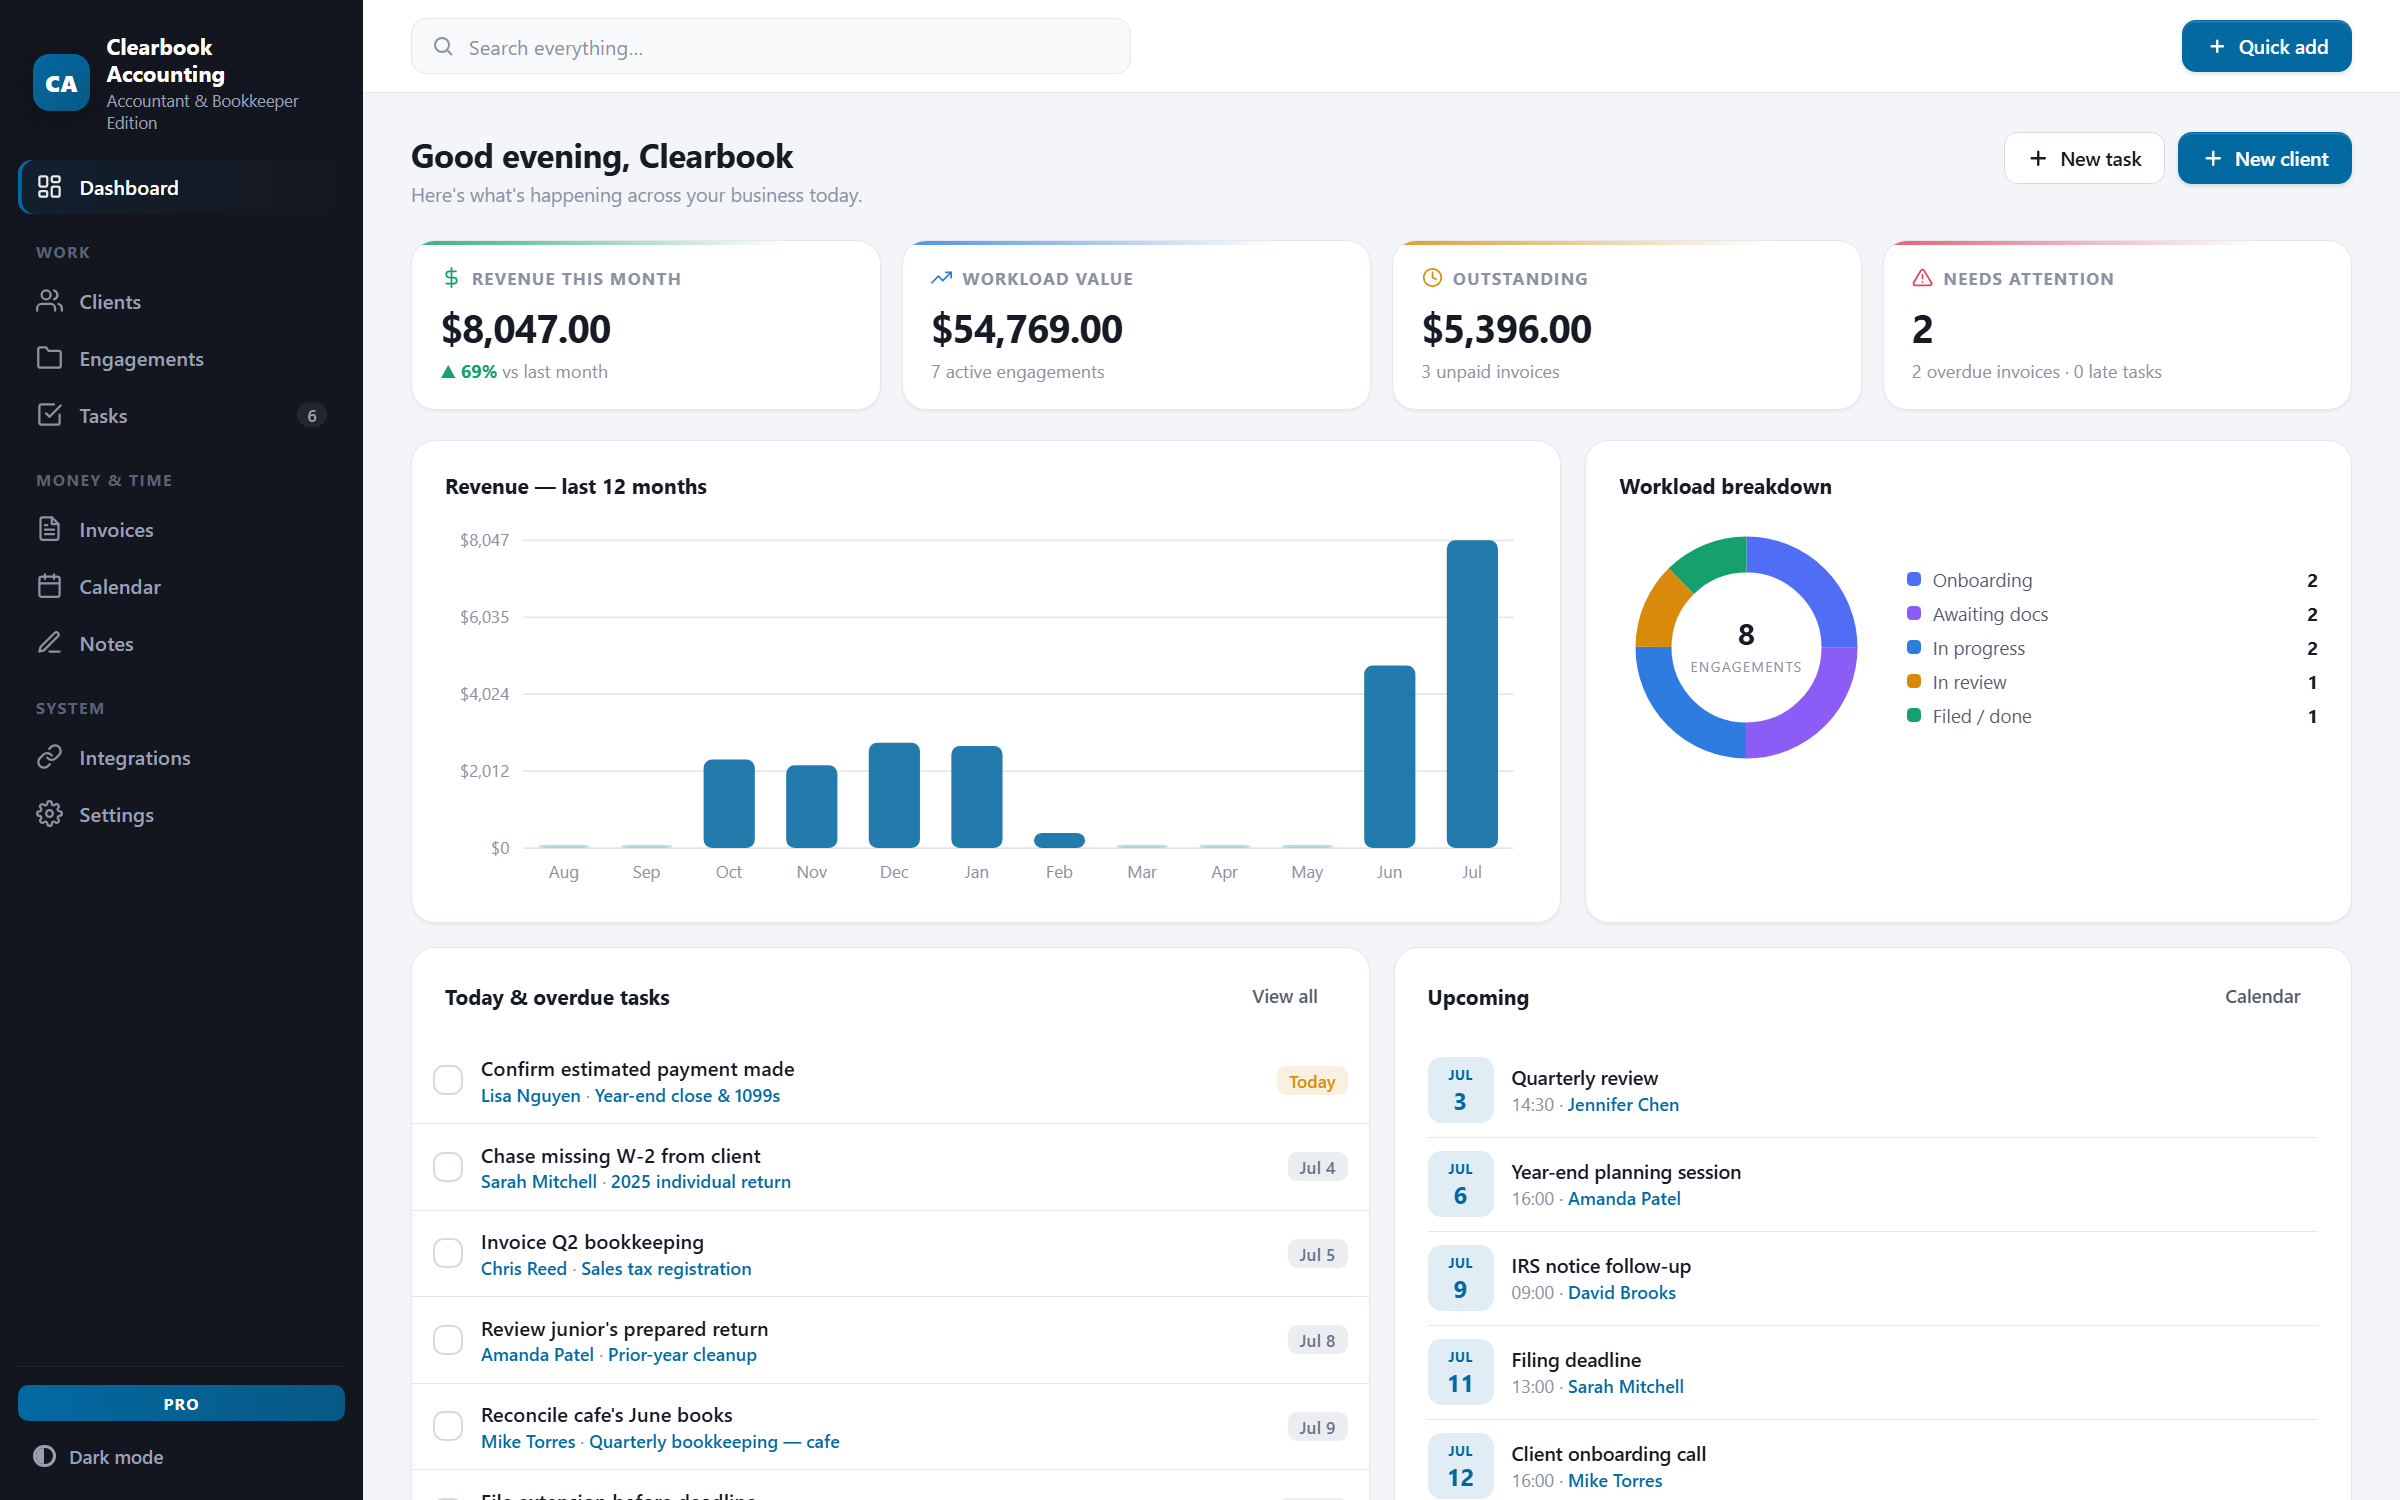Click the New client button
Screen dimensions: 2400x1500
tap(2264, 158)
